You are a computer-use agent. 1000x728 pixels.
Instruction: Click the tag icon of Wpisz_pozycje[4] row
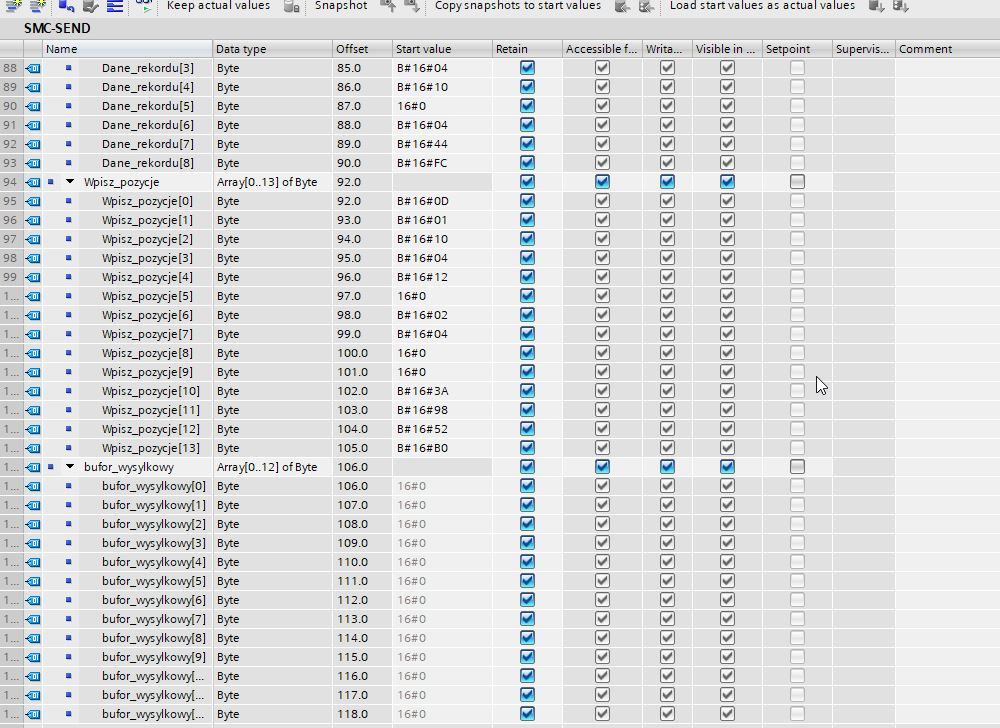(33, 277)
